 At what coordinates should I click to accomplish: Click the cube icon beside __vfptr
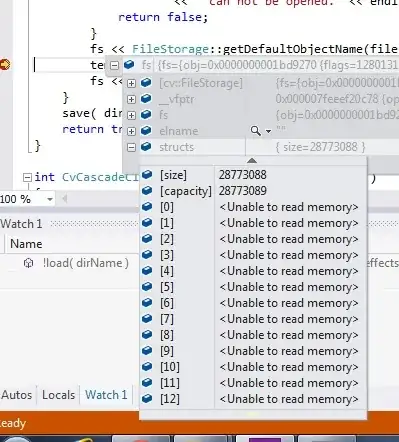pos(146,98)
